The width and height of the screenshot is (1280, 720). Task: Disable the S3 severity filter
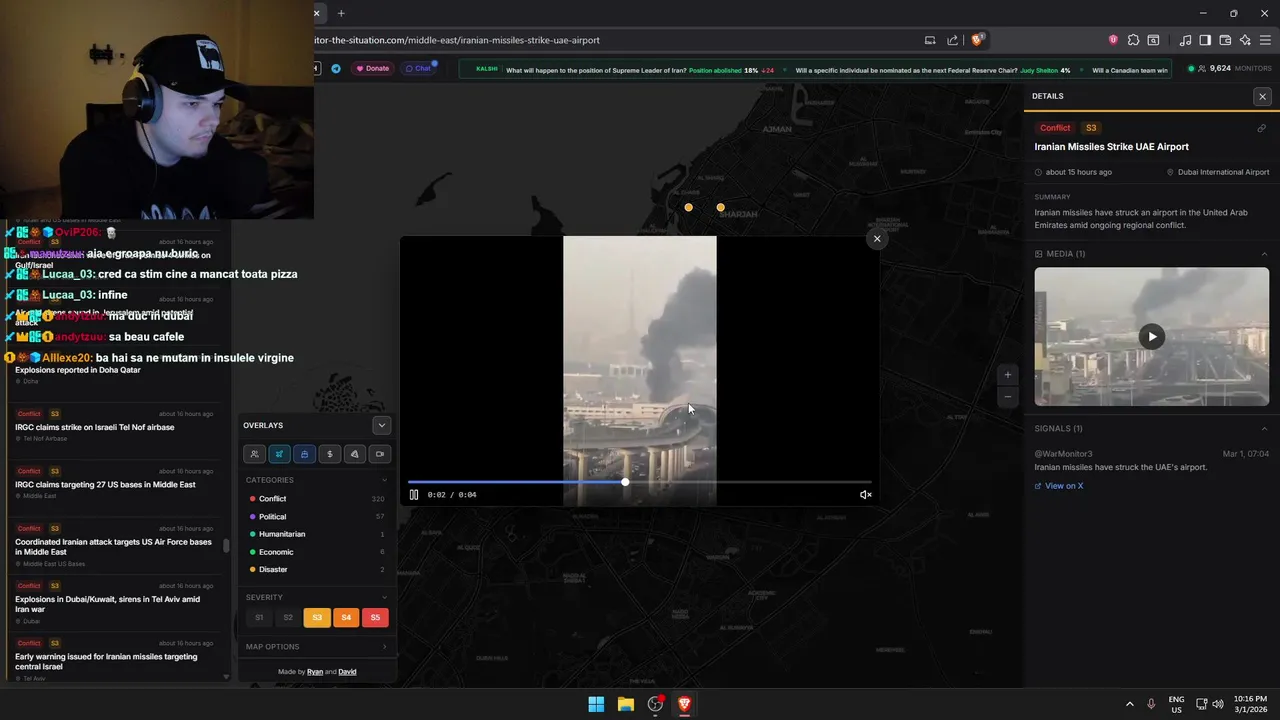point(317,618)
